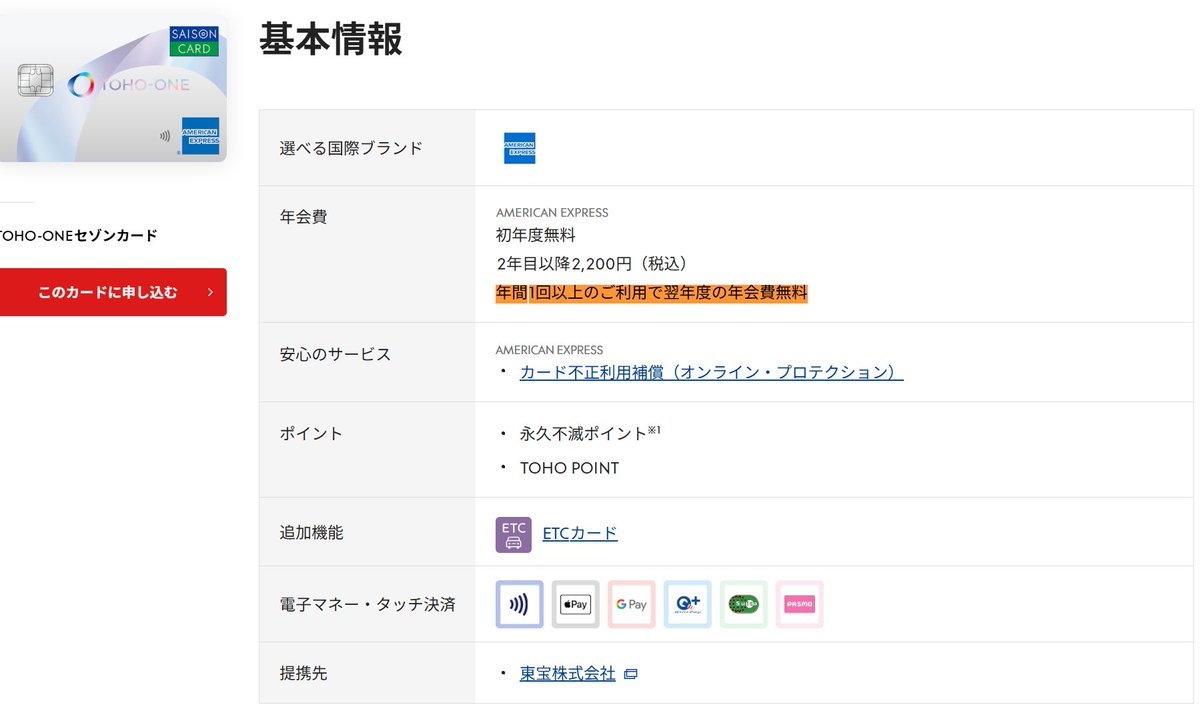Screen dimensions: 1200x715
Task: Click the arrow on the apply button
Action: click(x=210, y=292)
